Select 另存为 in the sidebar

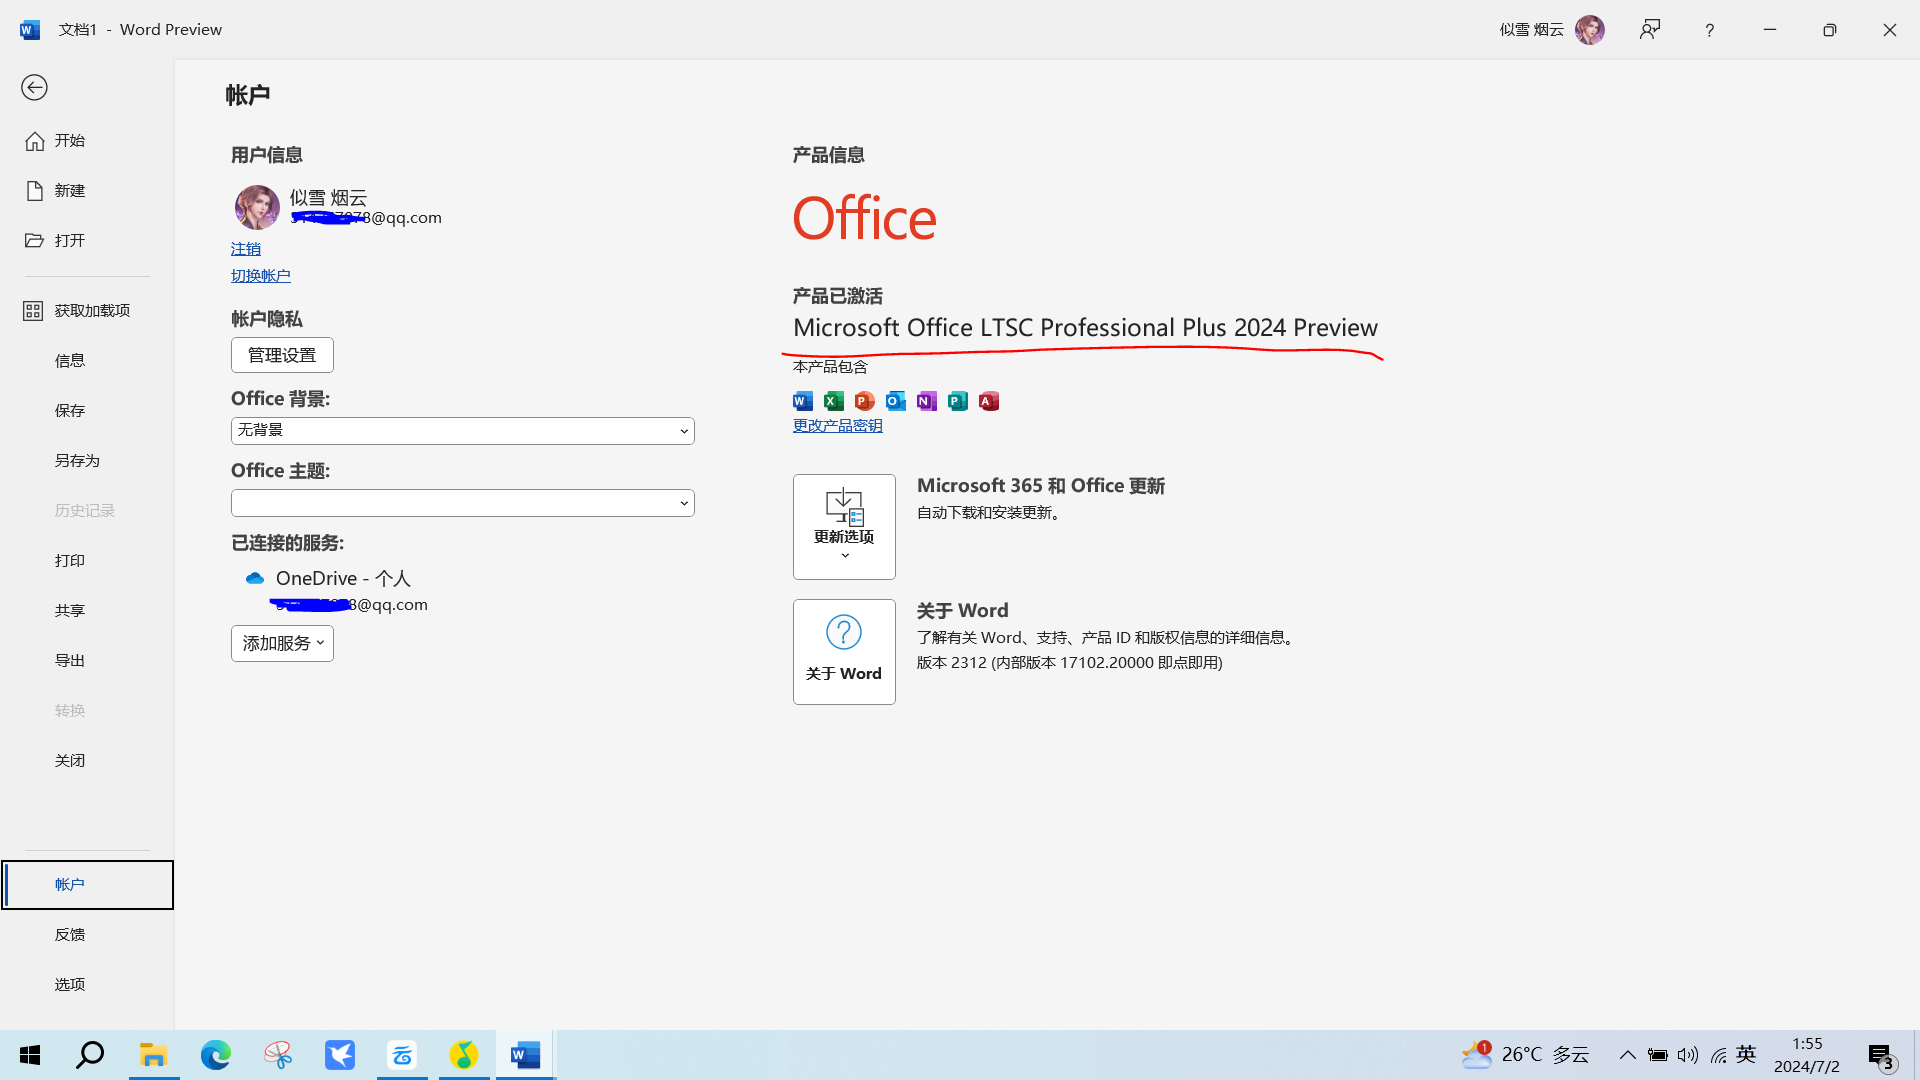coord(77,461)
